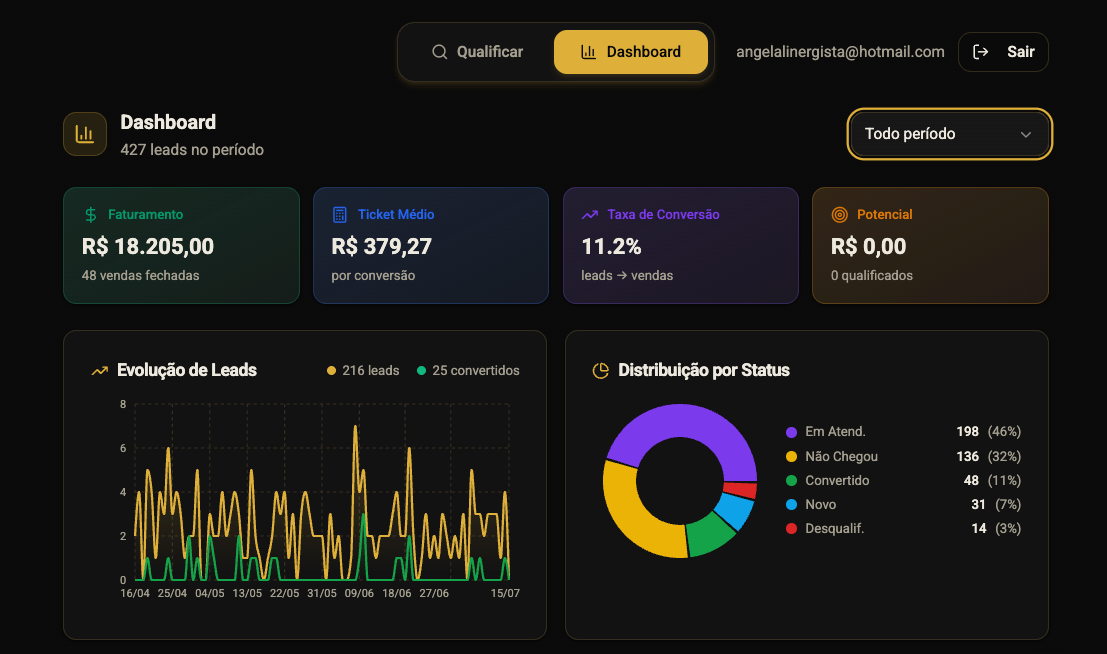Click the Dashboard page heading

(x=168, y=122)
